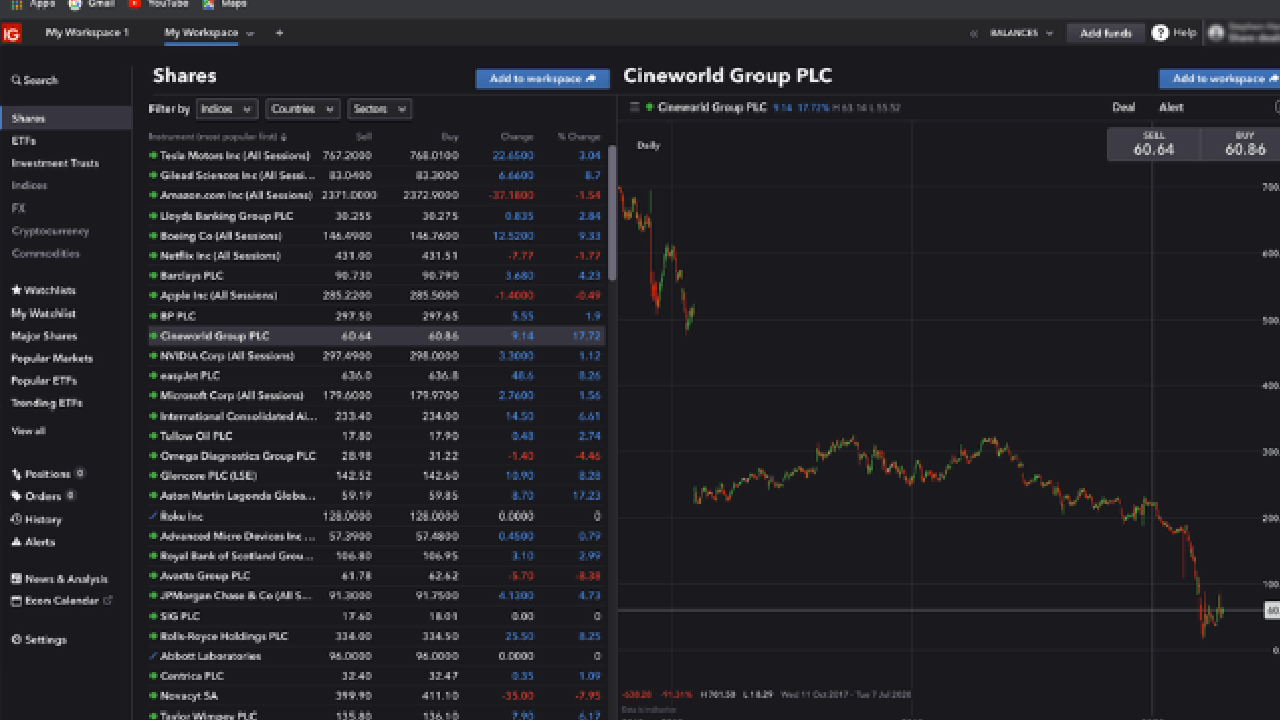Expand the Sectors filter dropdown

click(x=379, y=109)
